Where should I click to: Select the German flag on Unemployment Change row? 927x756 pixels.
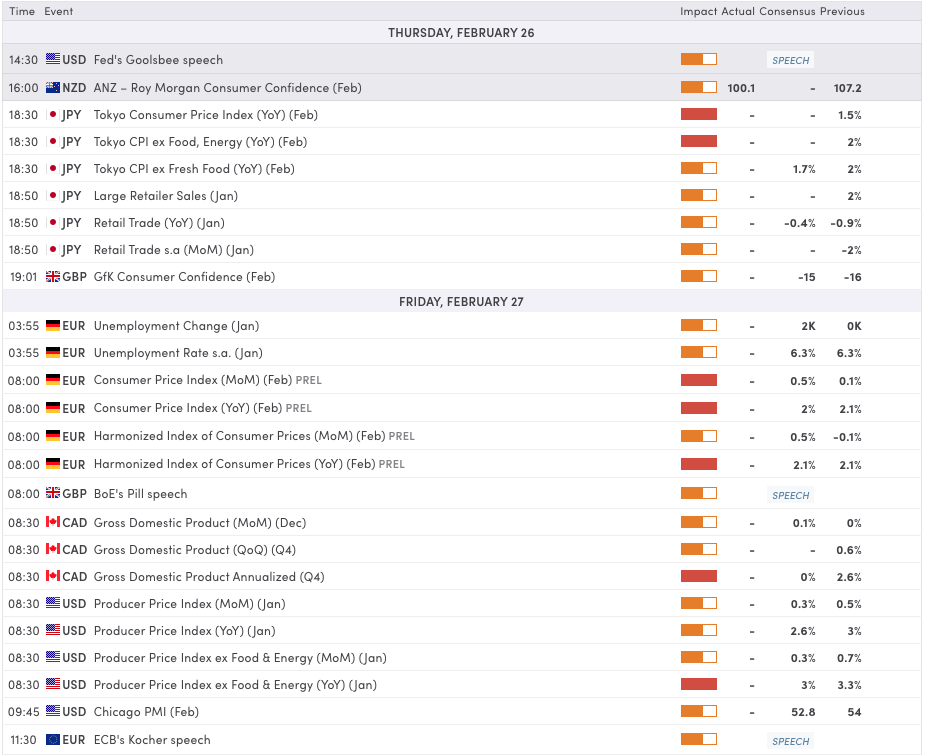tap(55, 325)
